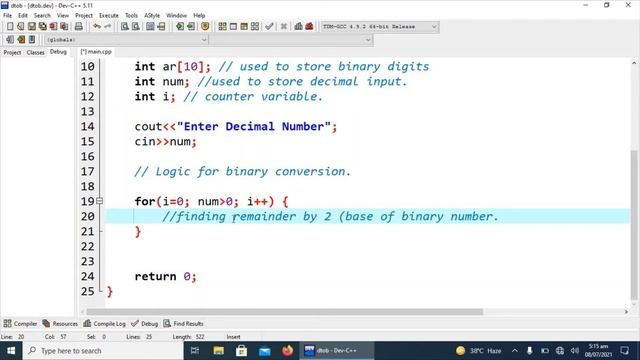Rebuild all toolbar icon
Image resolution: width=640 pixels, height=360 pixels.
255,27
